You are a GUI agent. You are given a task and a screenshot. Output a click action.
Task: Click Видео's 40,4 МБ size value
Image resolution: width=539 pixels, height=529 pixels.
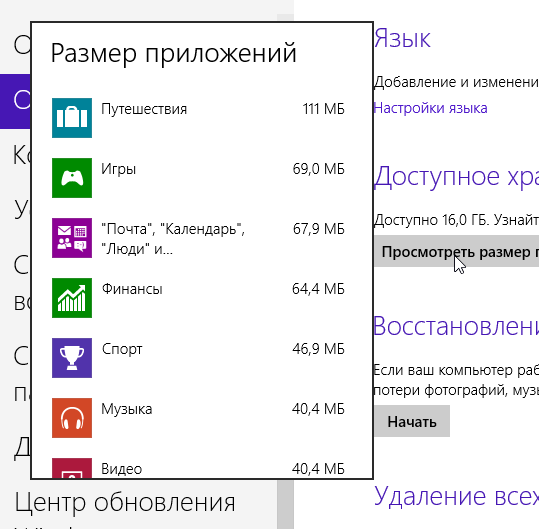(318, 469)
